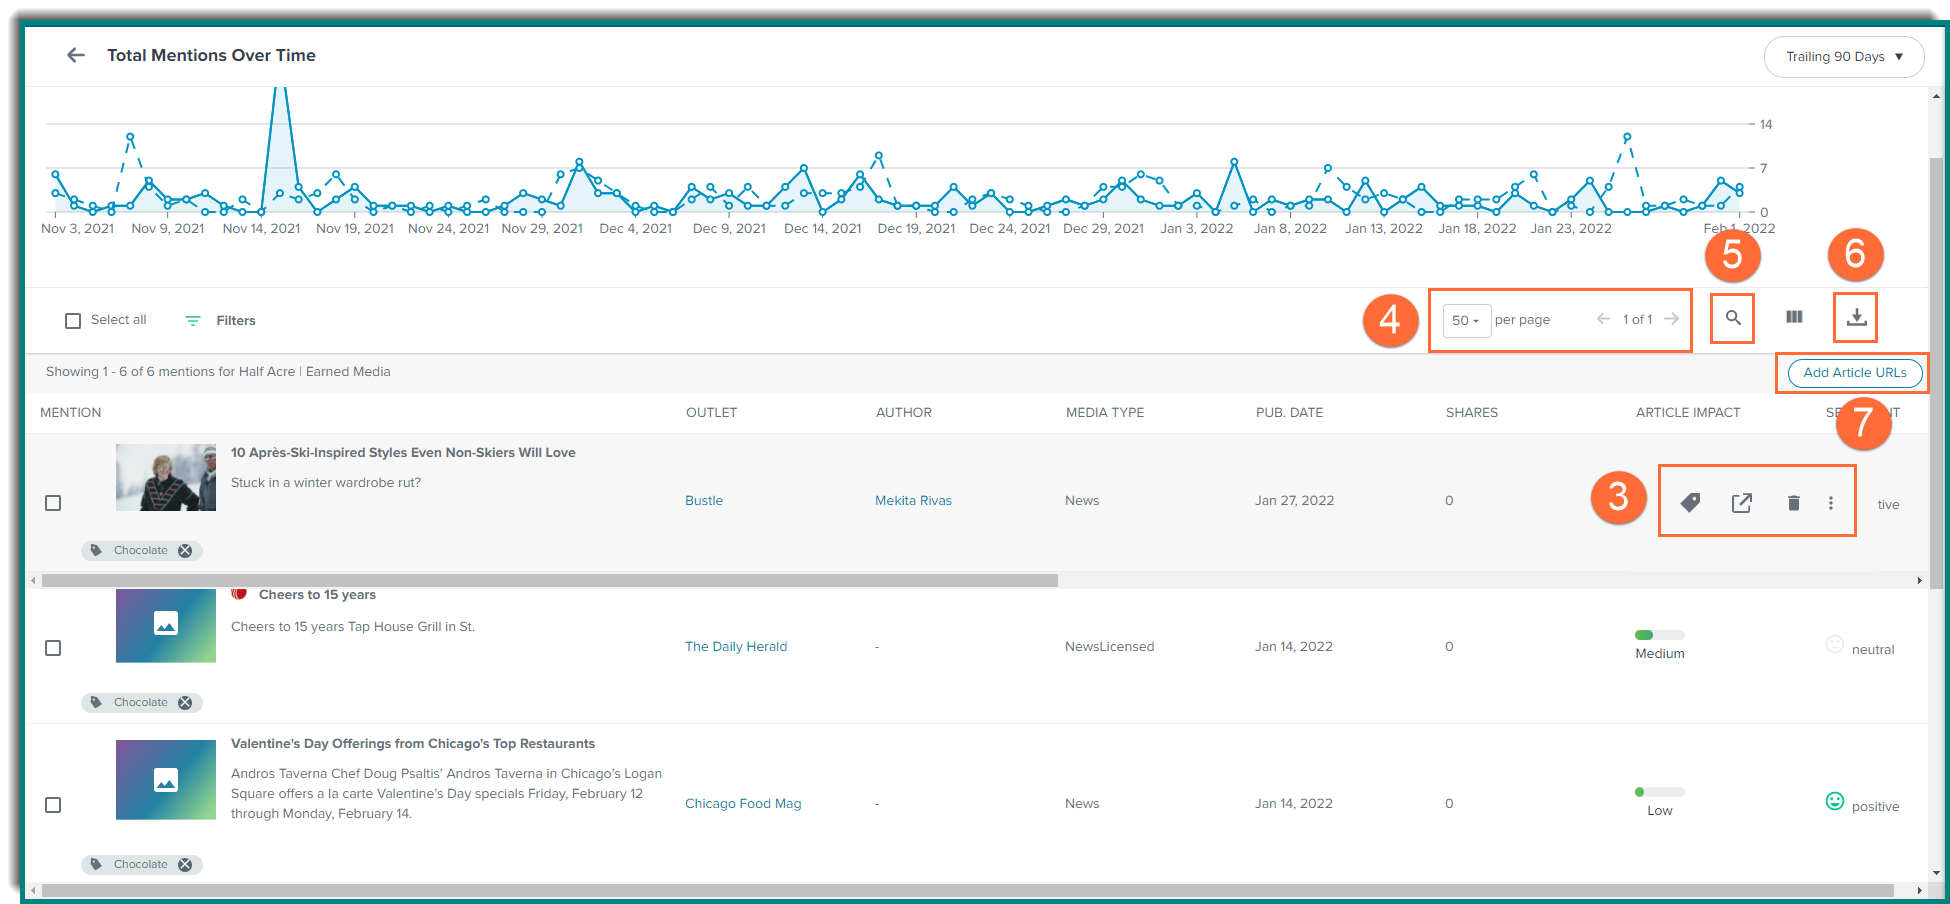The width and height of the screenshot is (1950, 904).
Task: Click the positive sentiment smiley icon
Action: [1835, 801]
